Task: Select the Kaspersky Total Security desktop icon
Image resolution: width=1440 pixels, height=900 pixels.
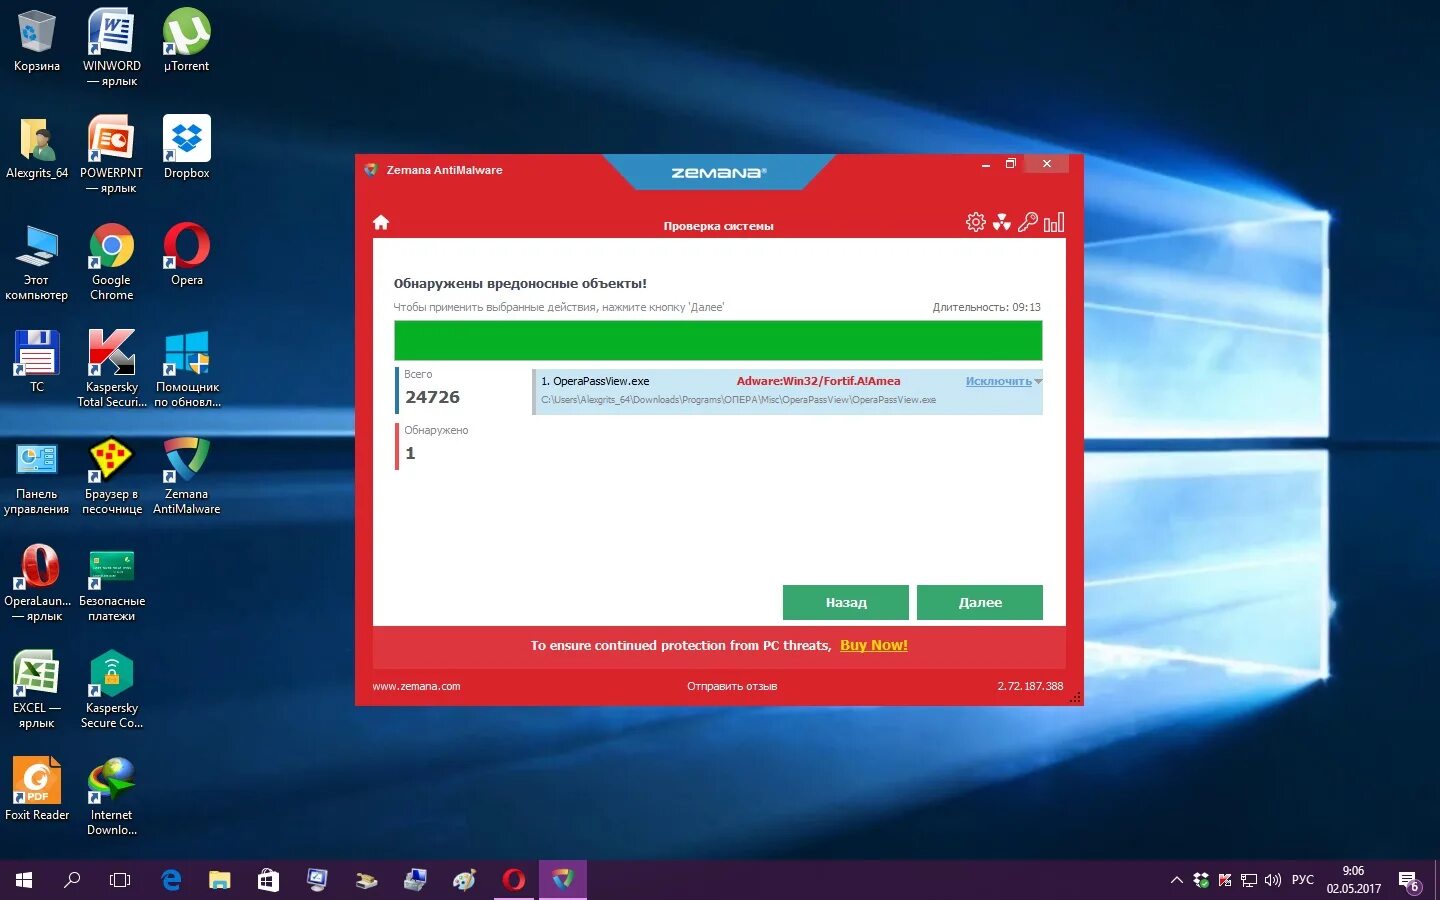Action: point(112,369)
